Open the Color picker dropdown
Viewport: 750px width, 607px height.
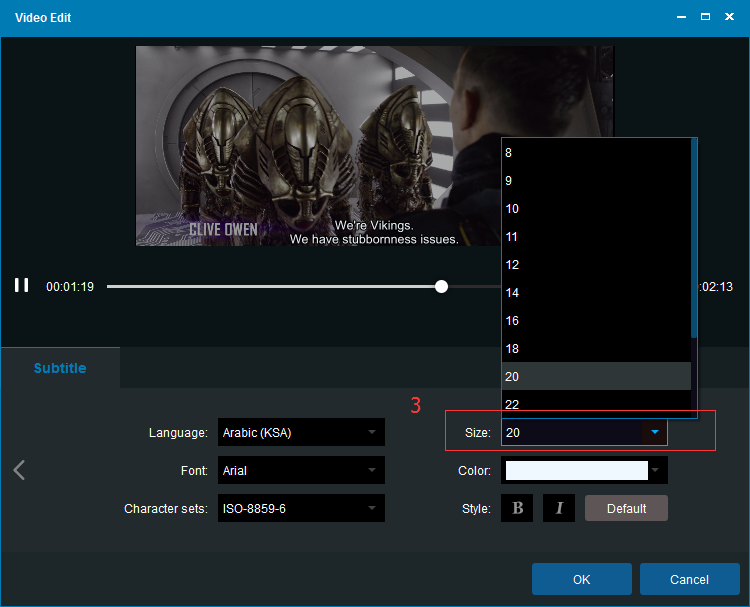pos(656,470)
